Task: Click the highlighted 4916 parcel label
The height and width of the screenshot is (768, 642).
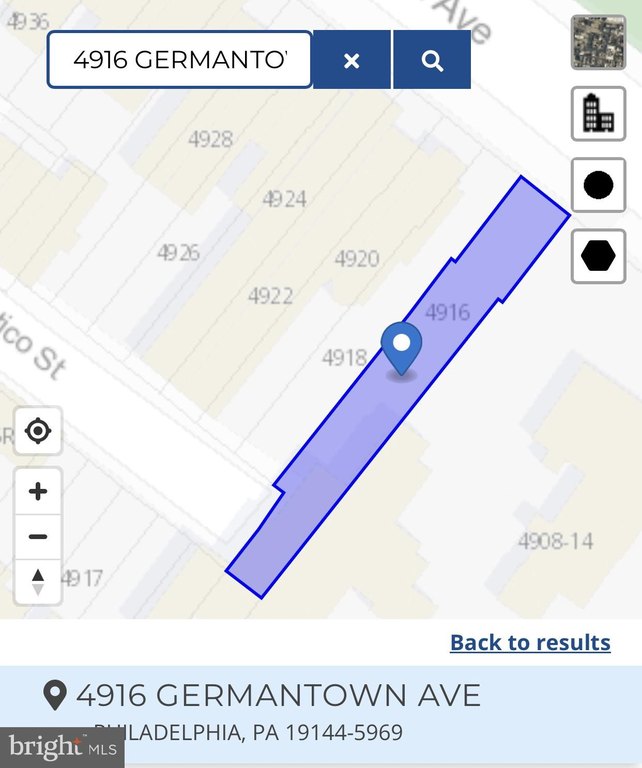Action: [x=448, y=312]
